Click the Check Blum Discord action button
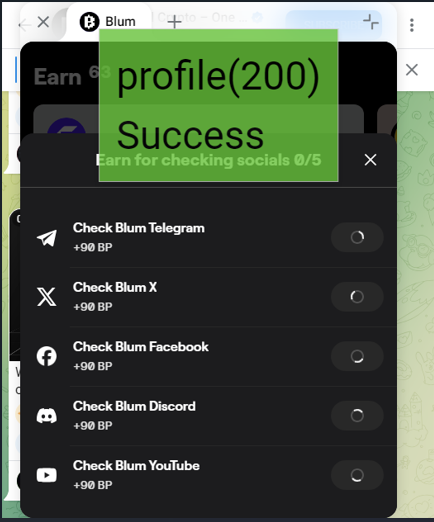 (x=357, y=416)
